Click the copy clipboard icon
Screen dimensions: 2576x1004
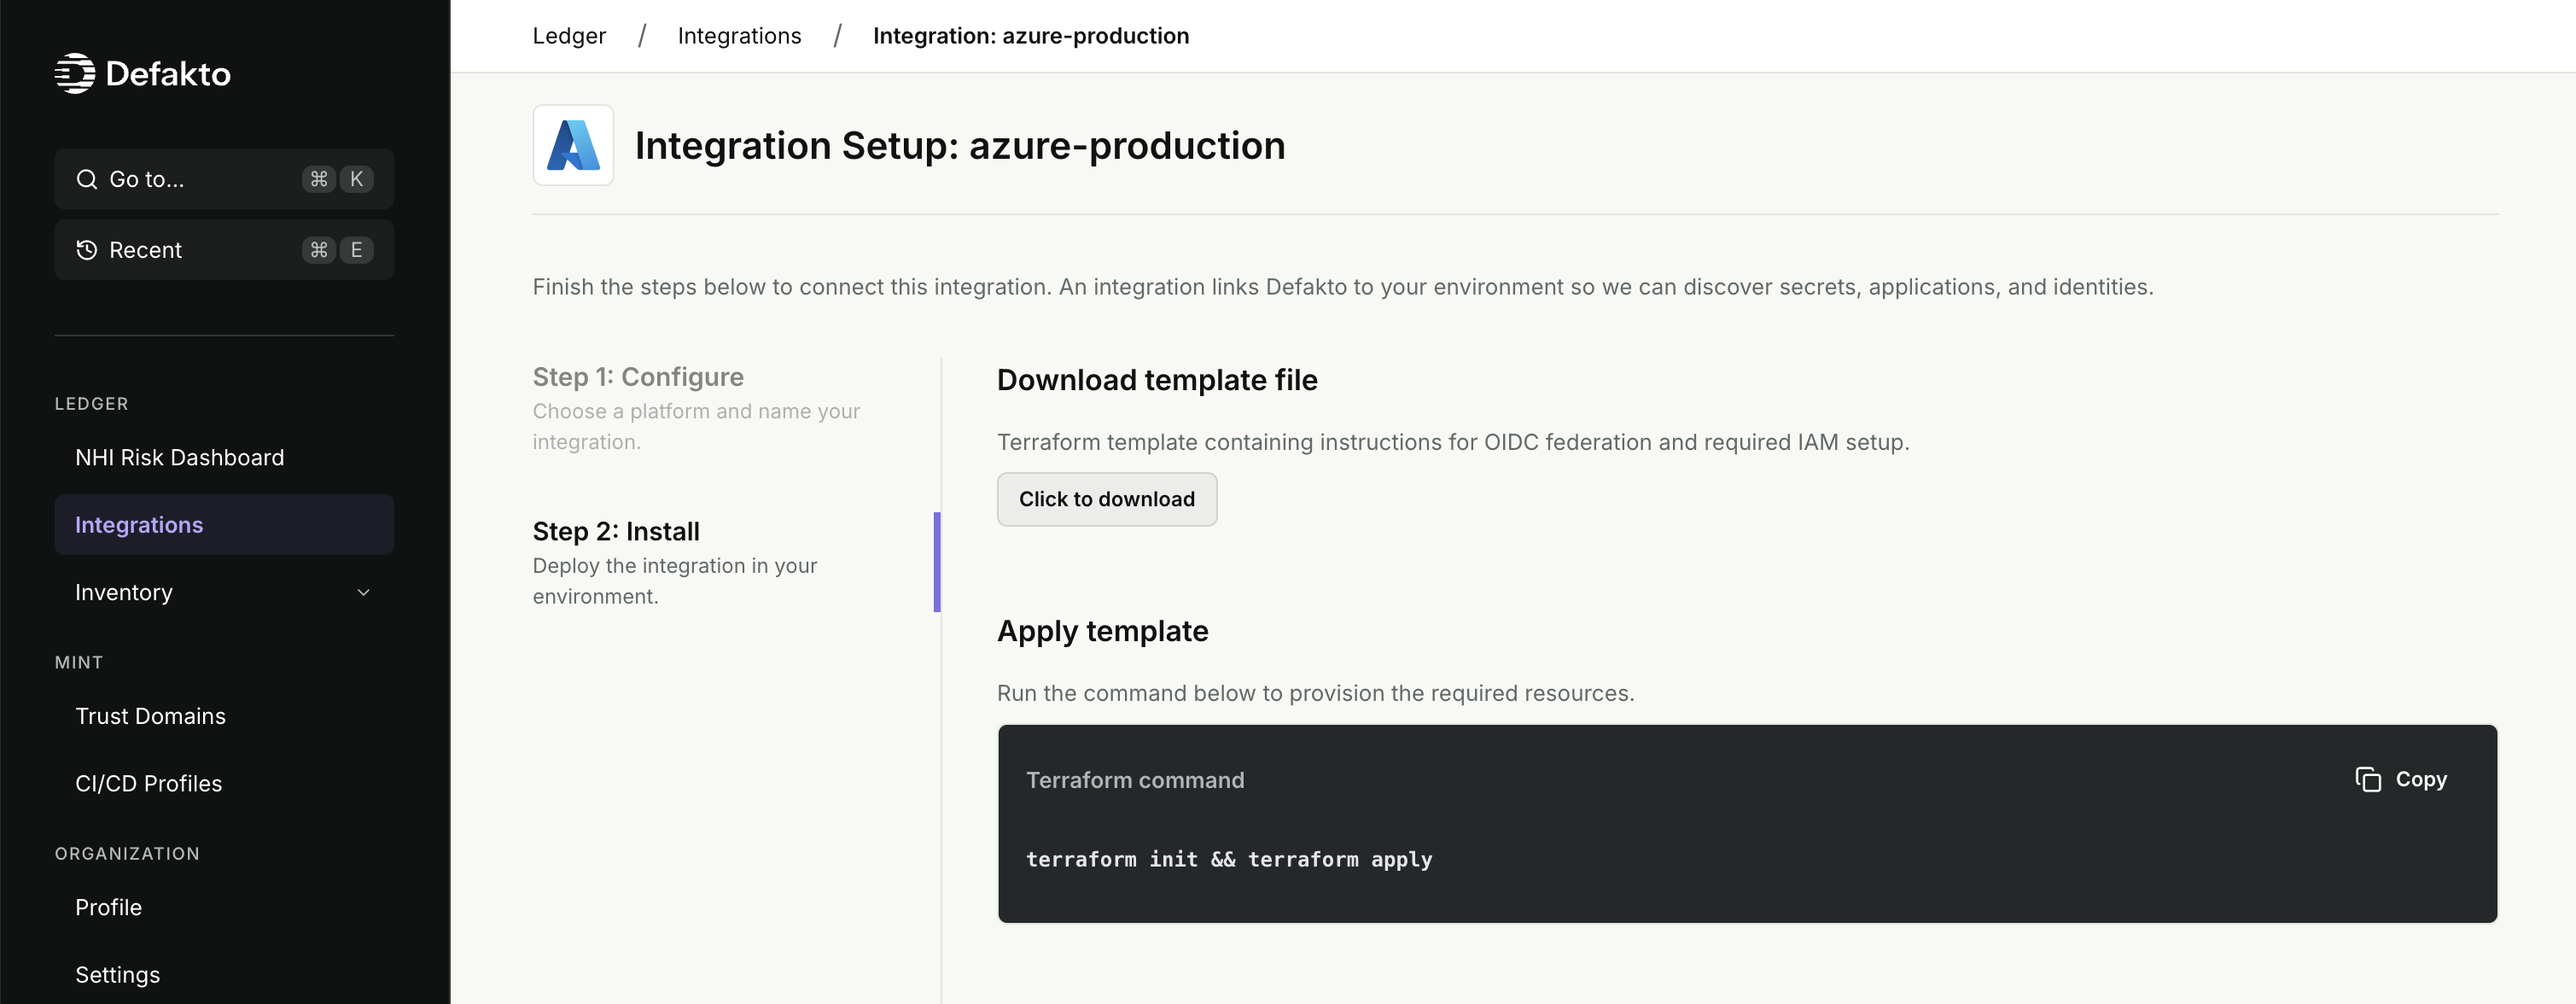click(2368, 779)
